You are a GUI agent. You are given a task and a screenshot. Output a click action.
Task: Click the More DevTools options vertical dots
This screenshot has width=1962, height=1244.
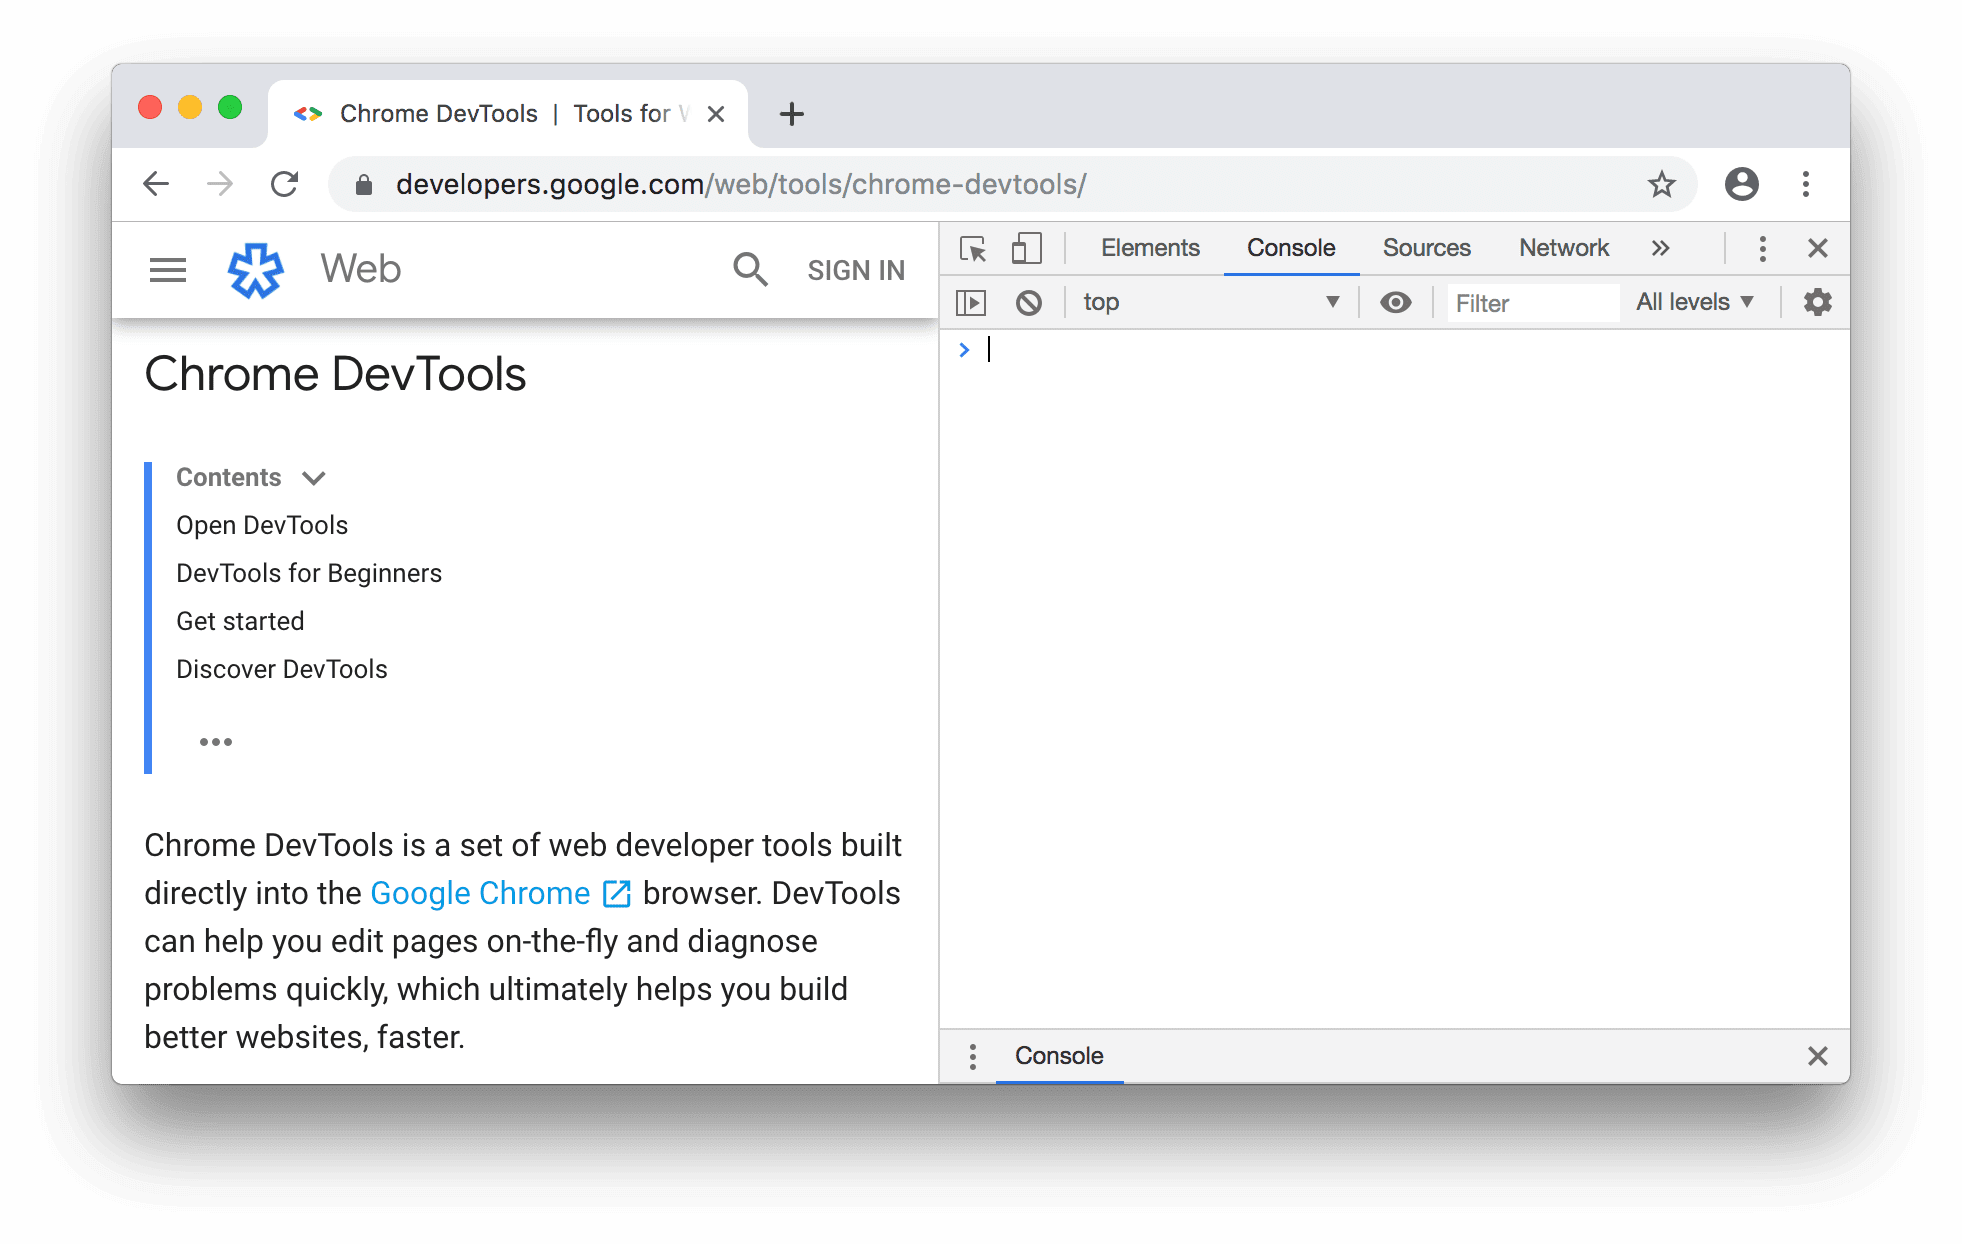[x=1762, y=247]
